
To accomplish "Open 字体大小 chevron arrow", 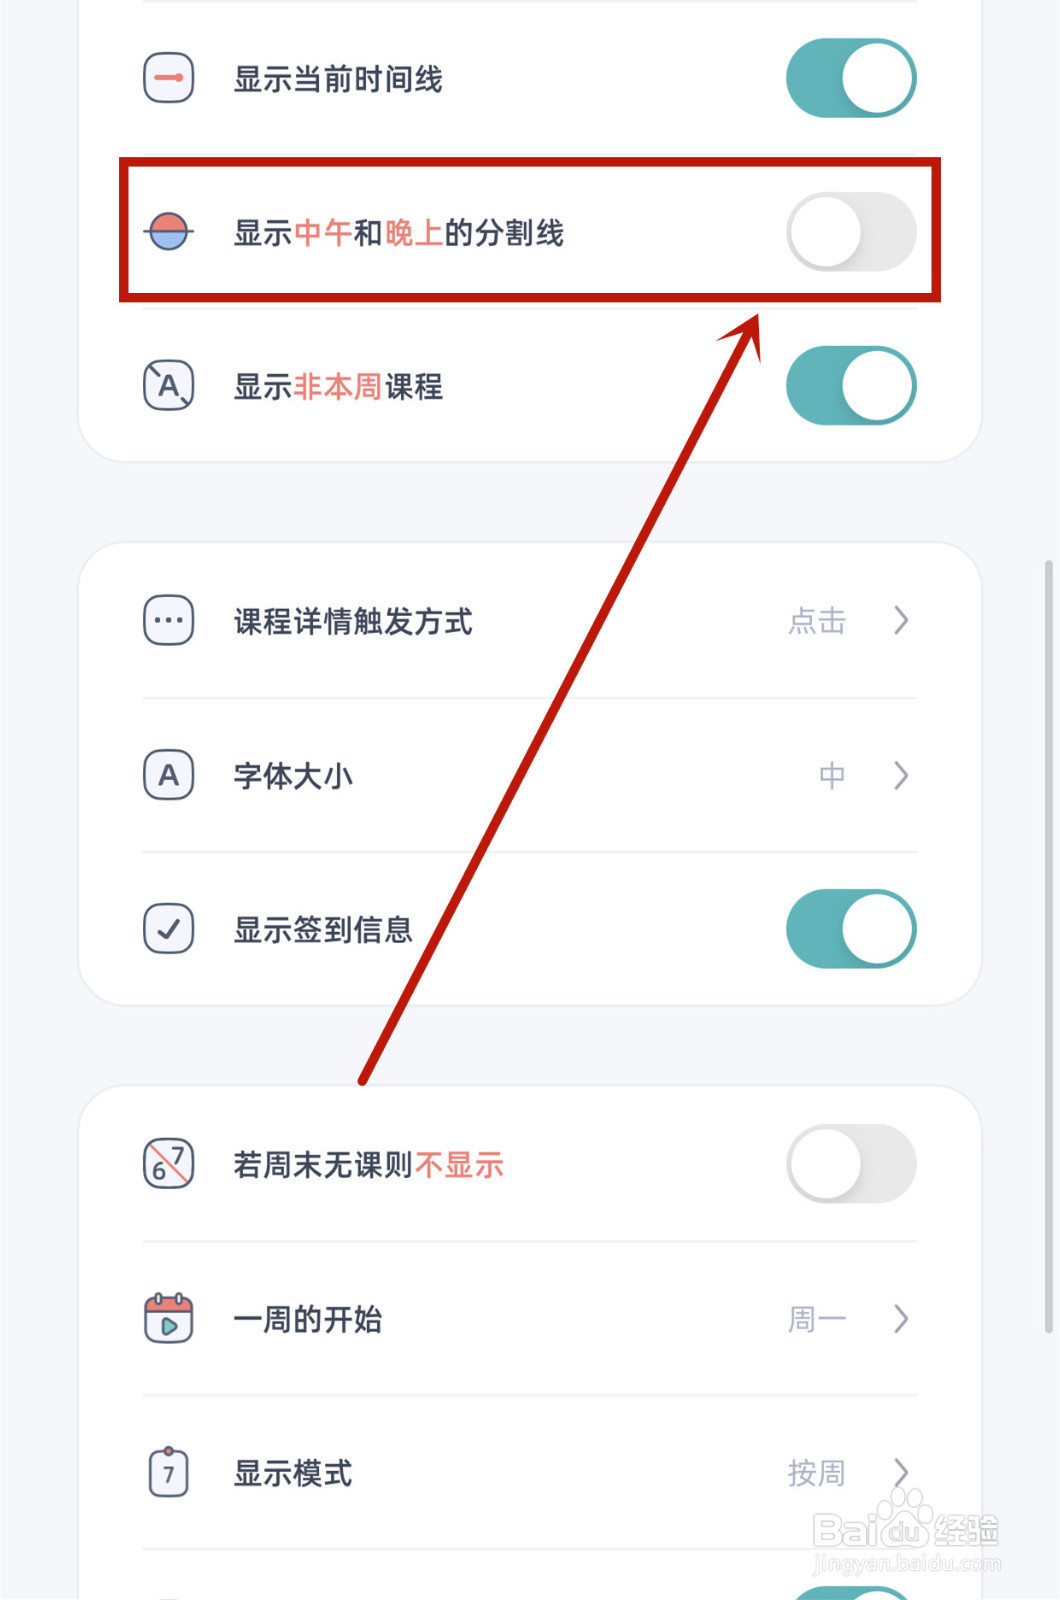I will pyautogui.click(x=901, y=775).
